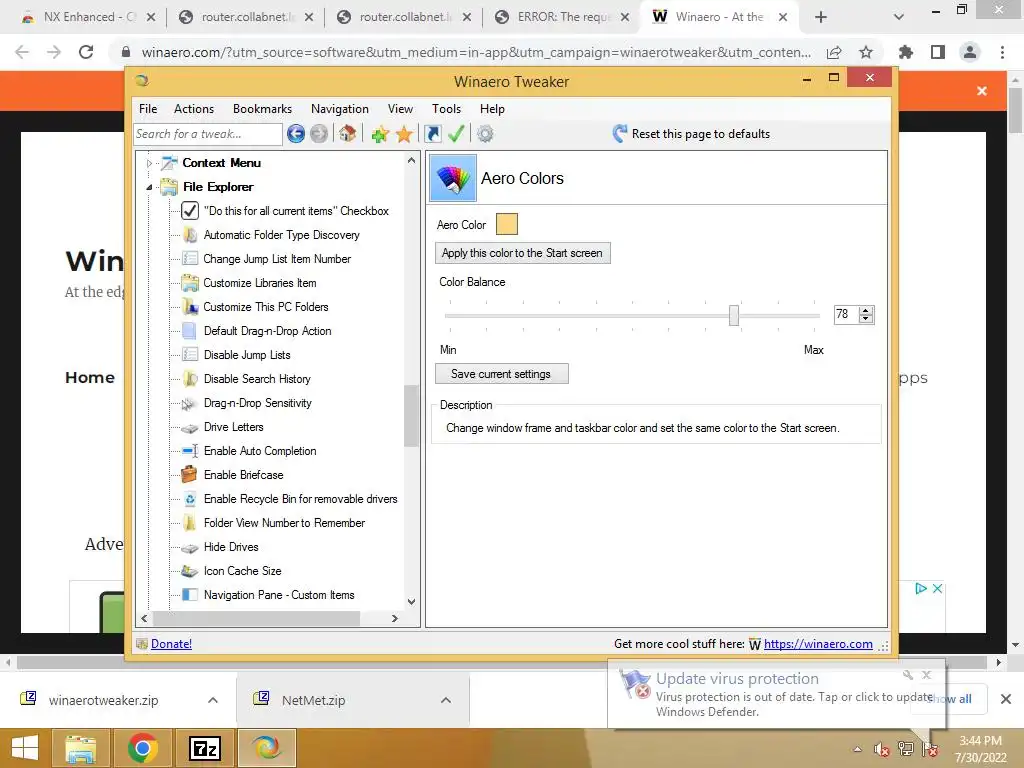Increase Color Balance value with up spinner
Viewport: 1024px width, 768px height.
pos(866,310)
